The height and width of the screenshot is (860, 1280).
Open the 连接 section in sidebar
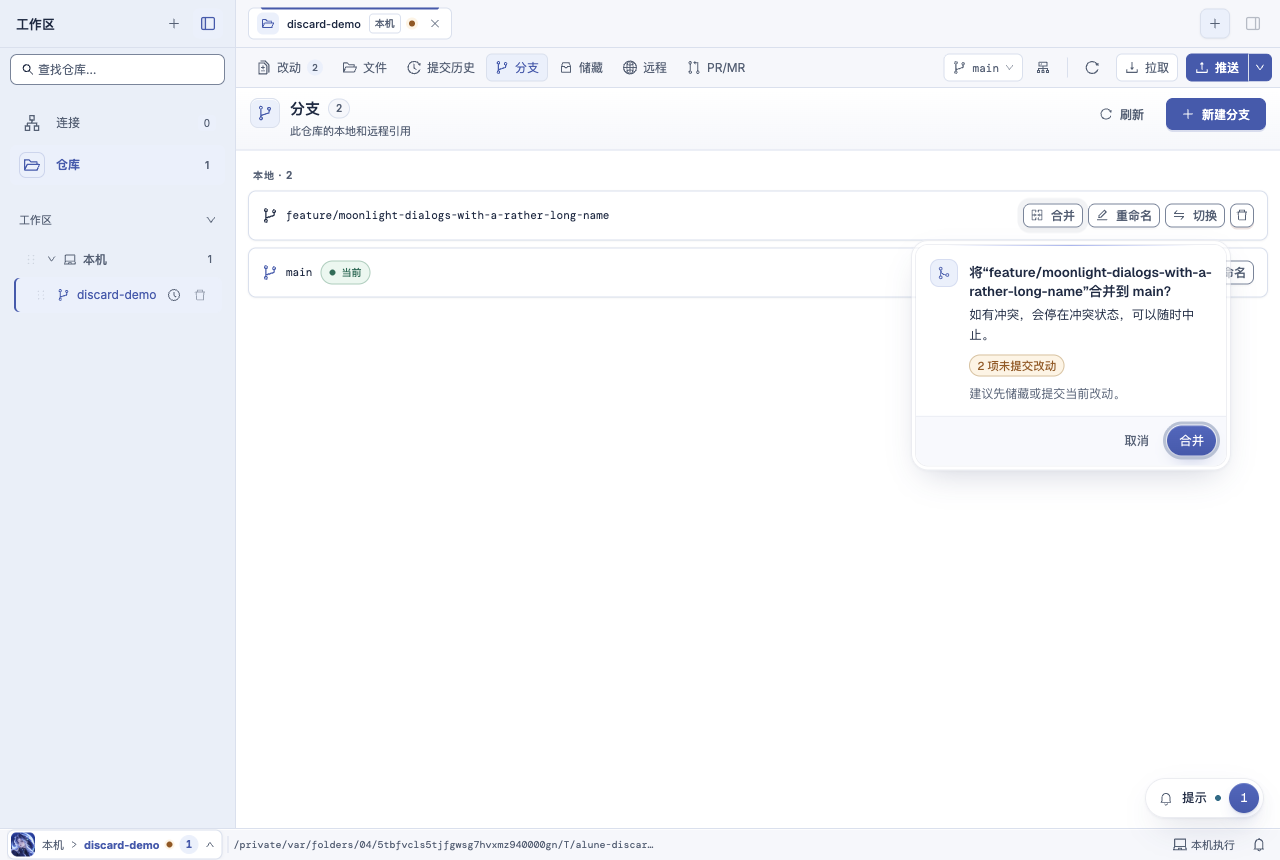point(118,123)
